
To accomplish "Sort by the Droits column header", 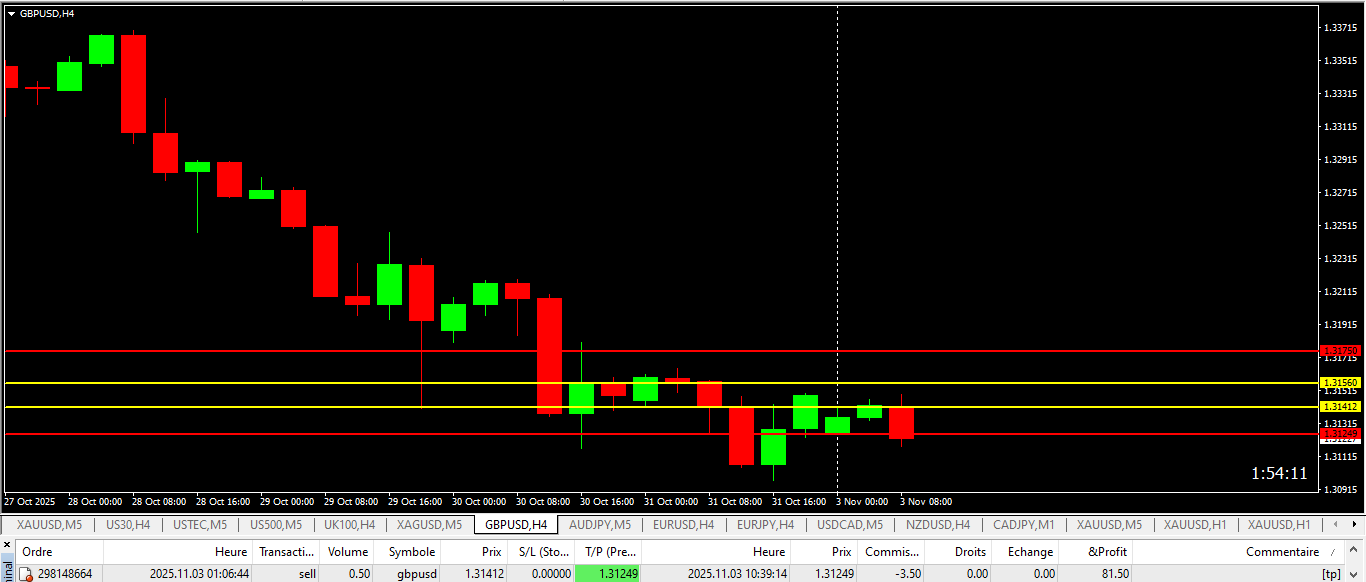I will tap(958, 552).
